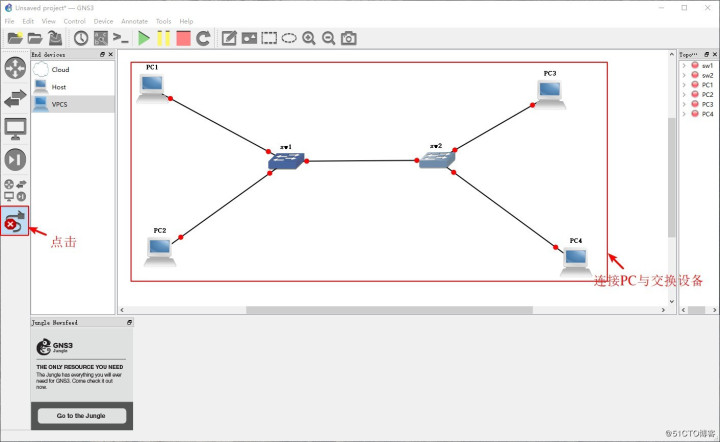The height and width of the screenshot is (442, 720).
Task: Select the PC2 computer node
Action: tap(160, 252)
